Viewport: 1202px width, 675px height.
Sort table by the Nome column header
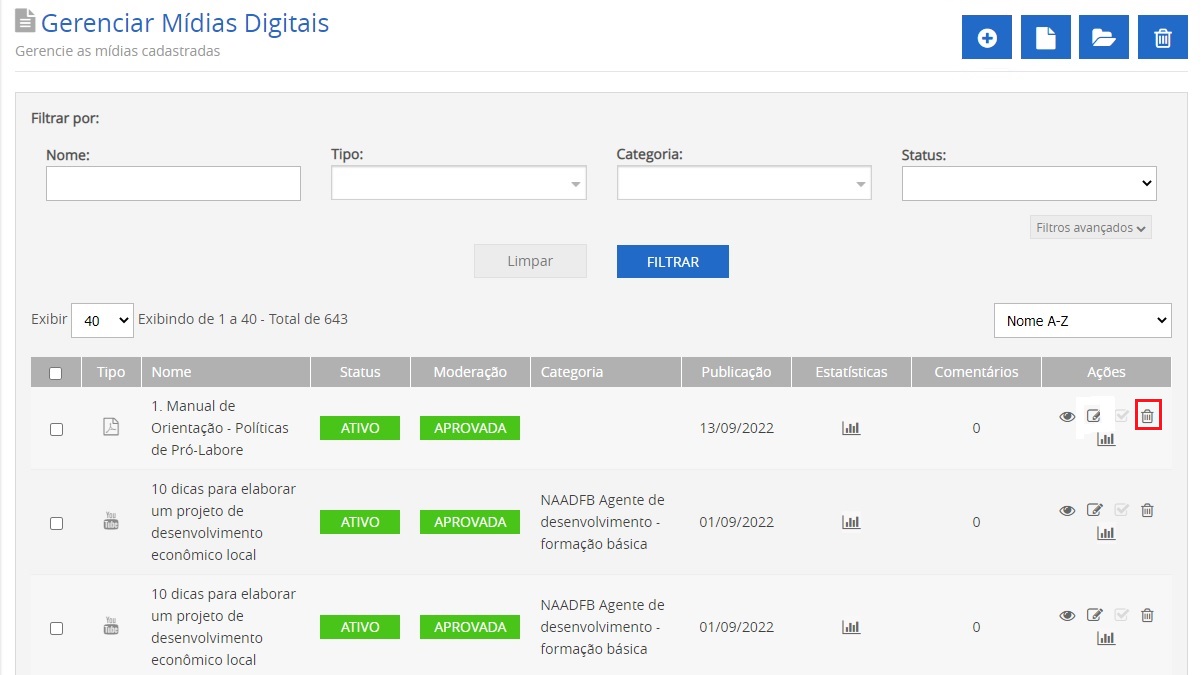171,372
